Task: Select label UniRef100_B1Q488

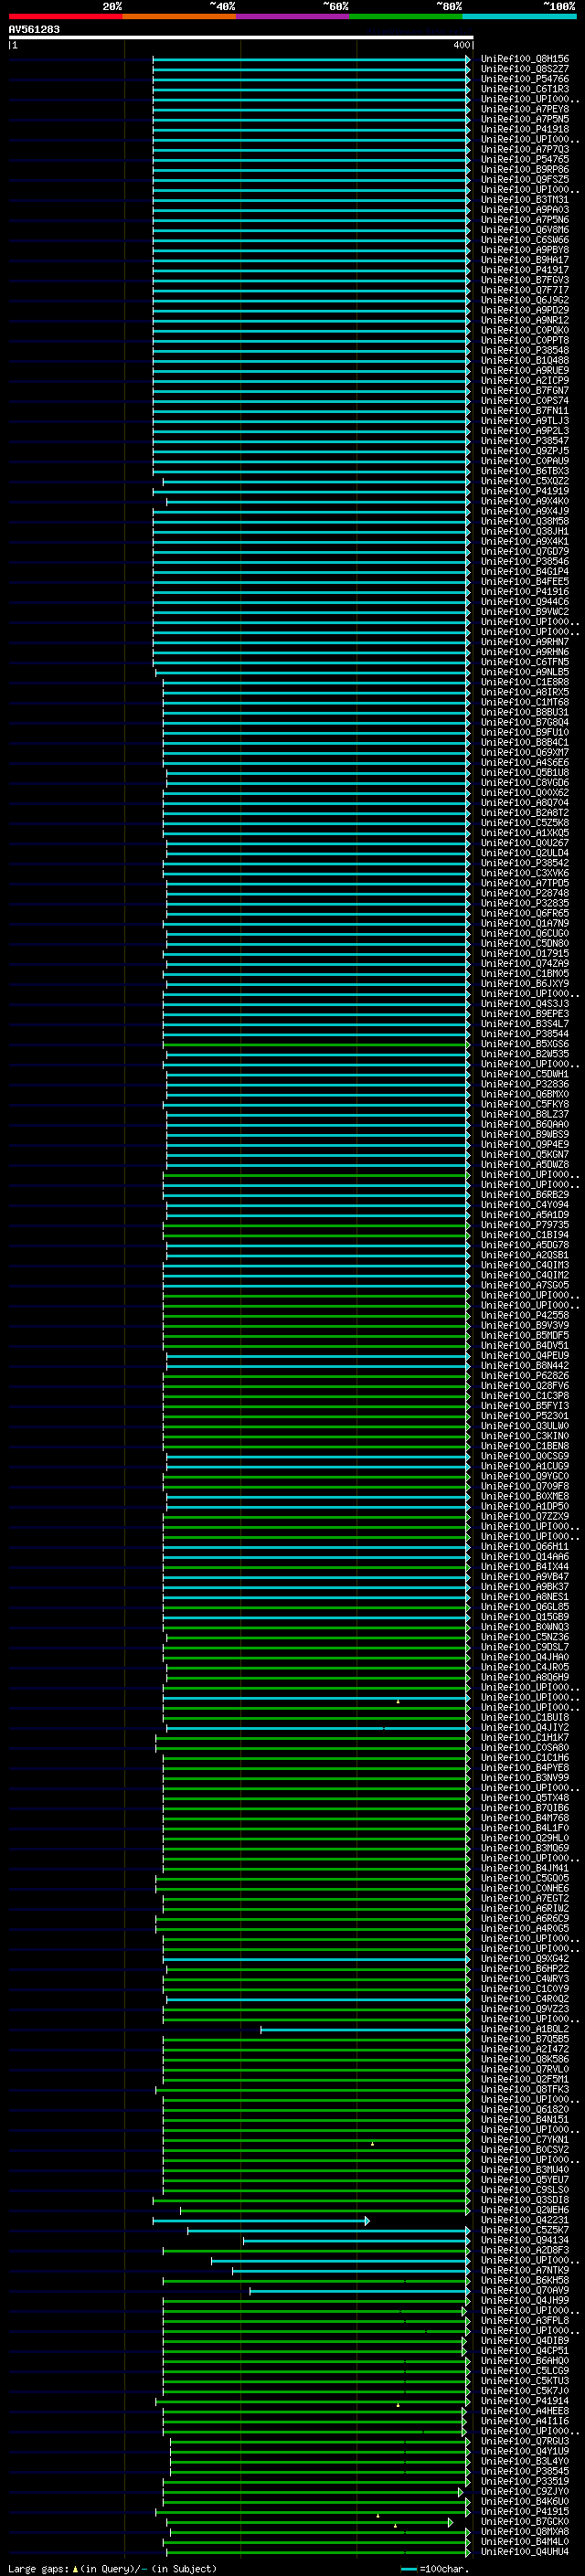Action: [524, 360]
